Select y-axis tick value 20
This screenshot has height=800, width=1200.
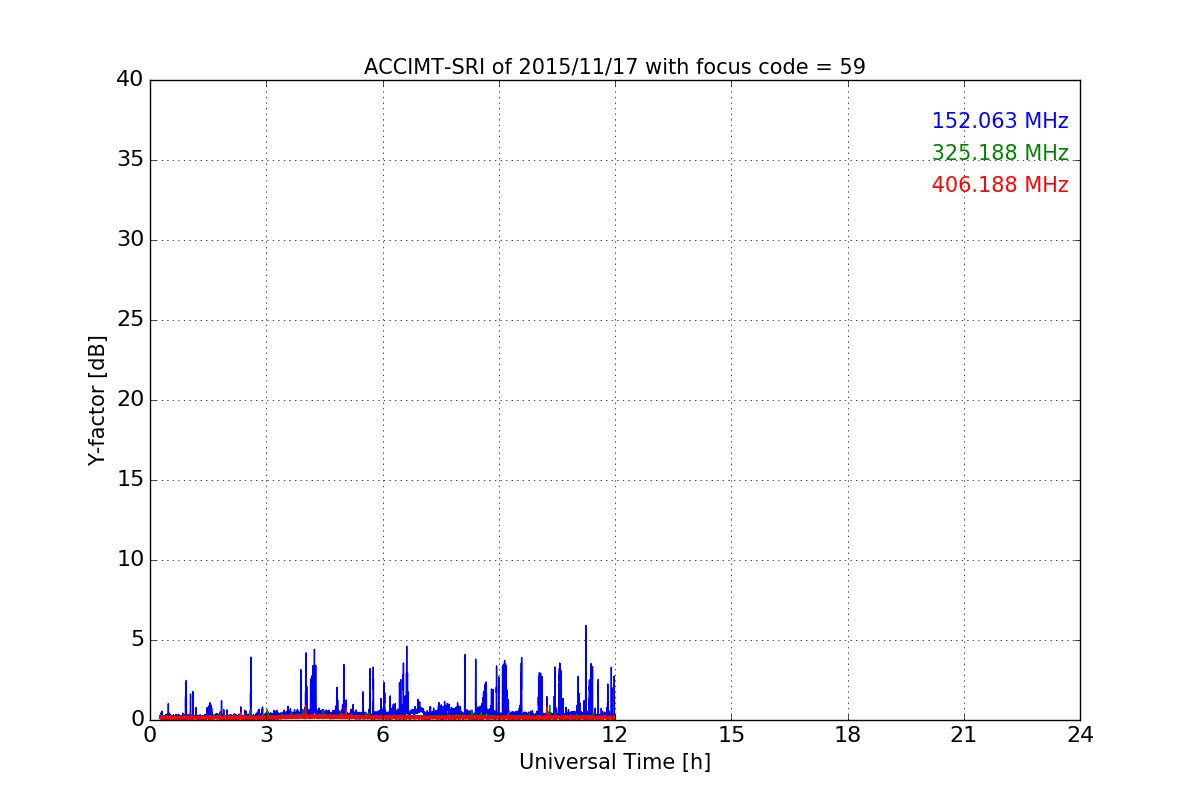coord(130,400)
